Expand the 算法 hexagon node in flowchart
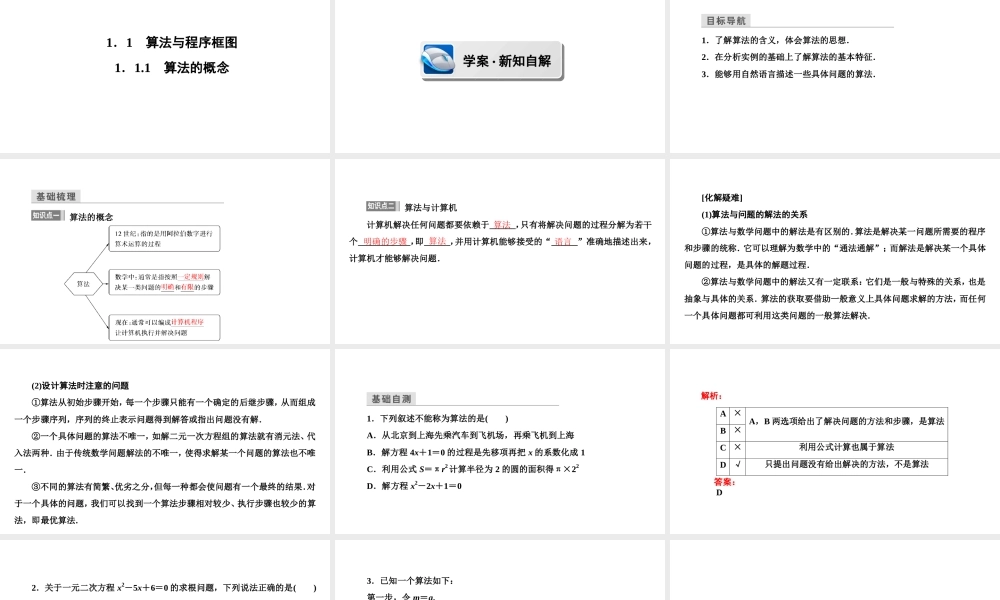 pos(85,284)
